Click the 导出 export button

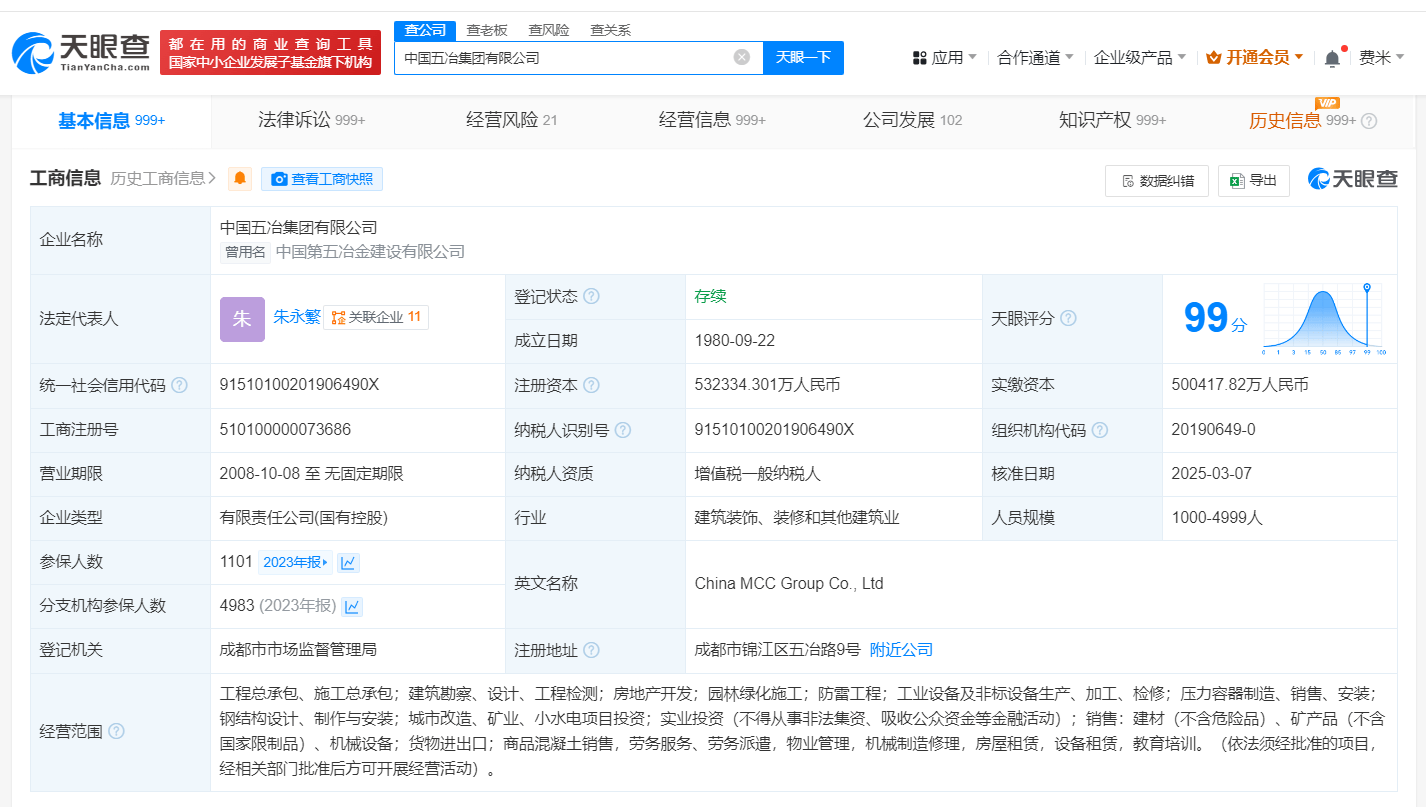tap(1254, 180)
